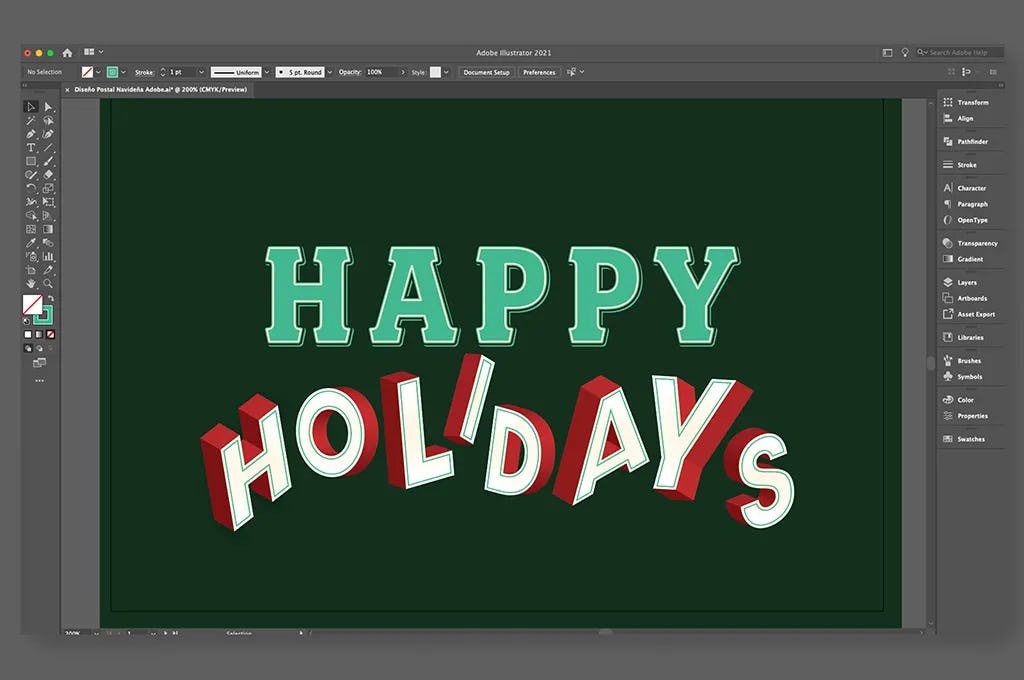The image size is (1024, 680).
Task: Open the Preferences button
Action: 539,72
